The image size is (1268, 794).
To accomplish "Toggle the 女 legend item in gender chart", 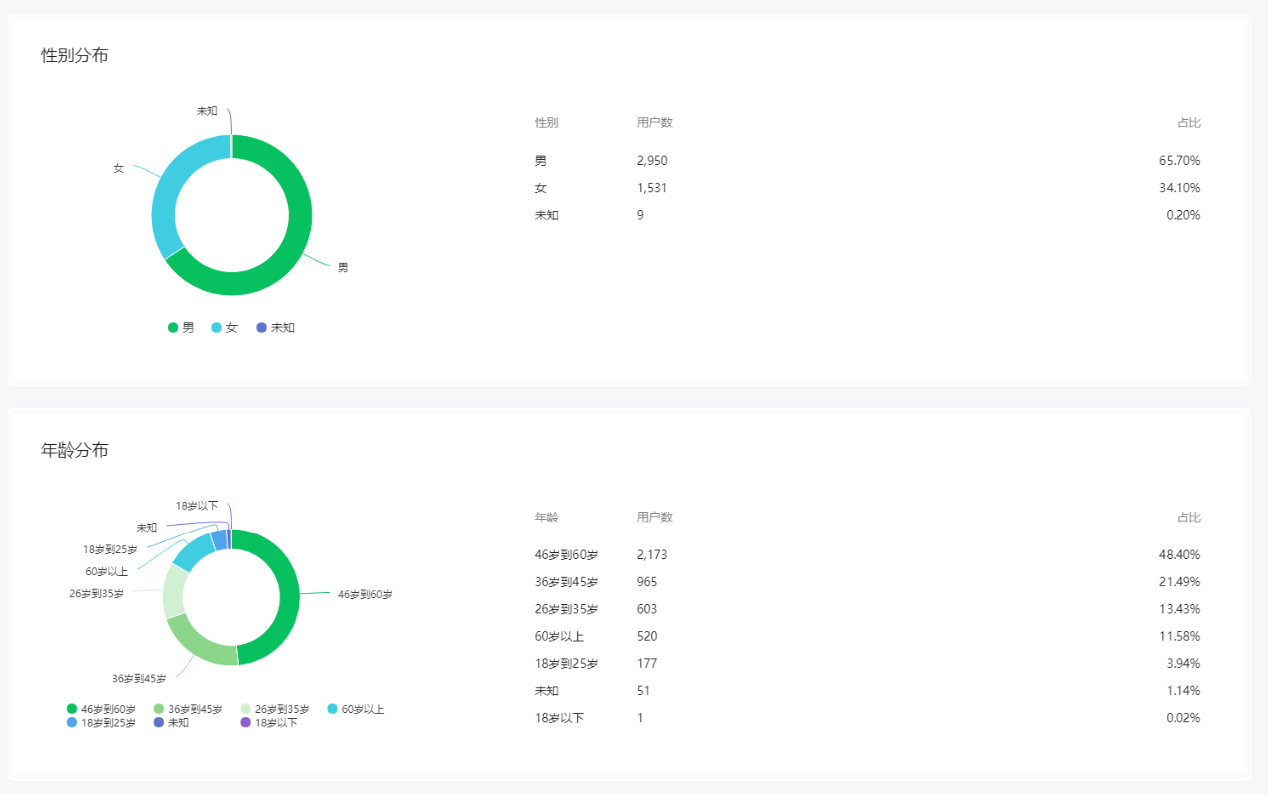I will tap(225, 327).
